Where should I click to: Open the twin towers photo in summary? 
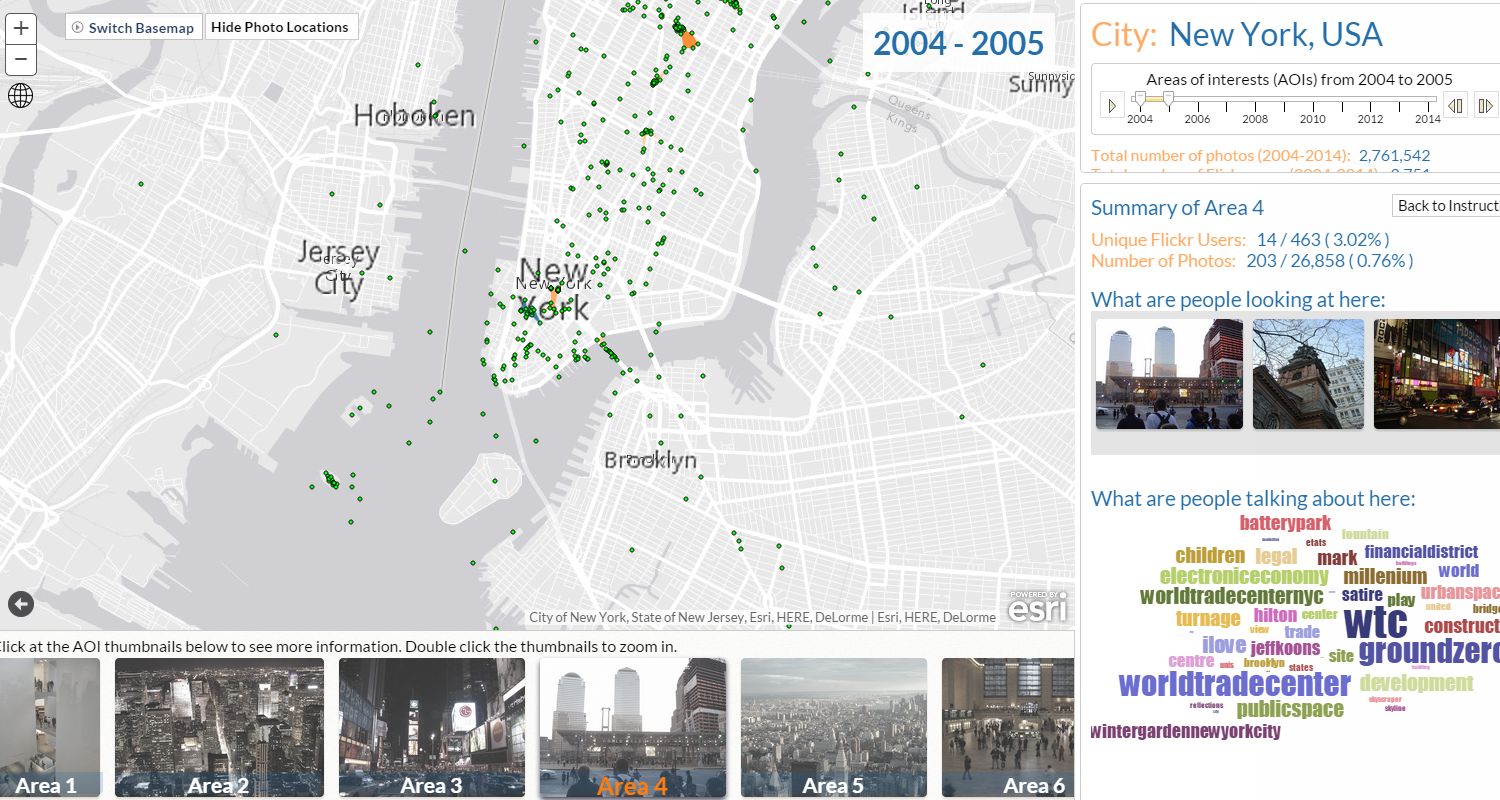pyautogui.click(x=1169, y=374)
